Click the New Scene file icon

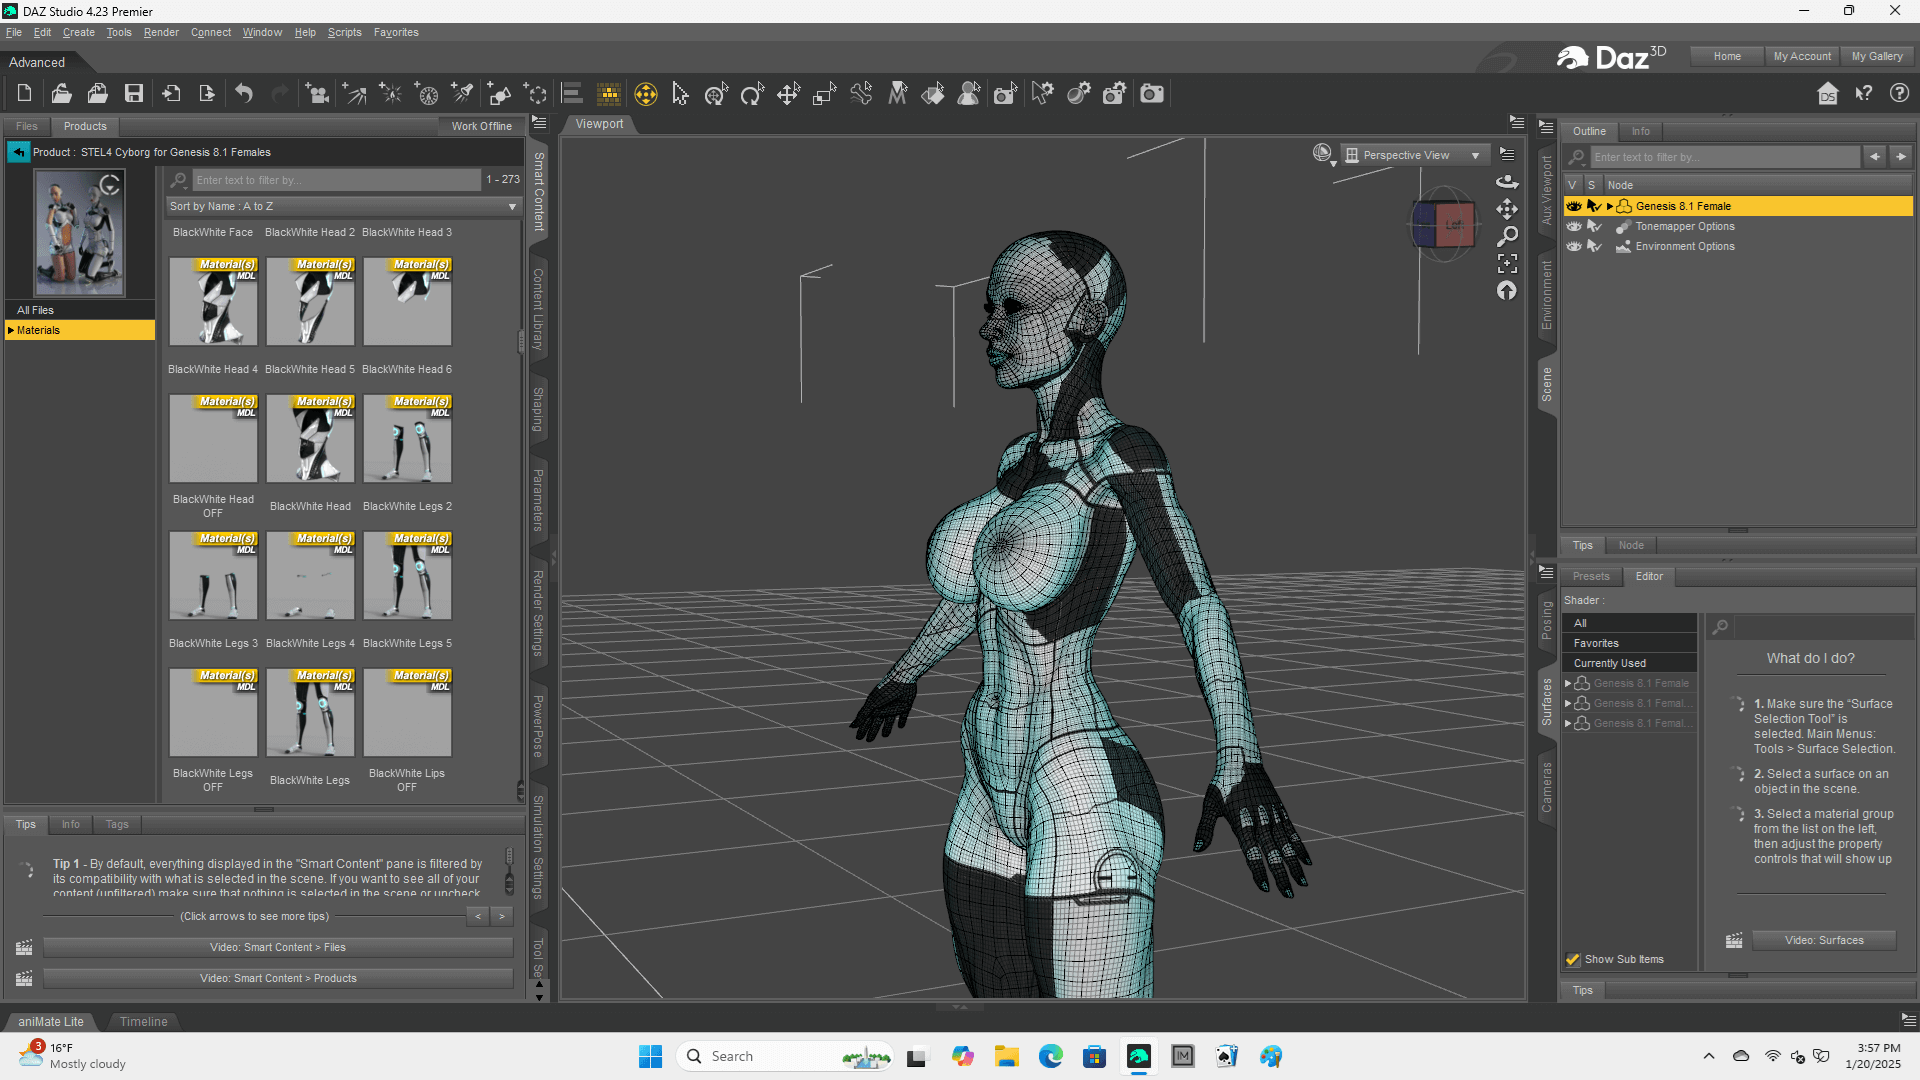pyautogui.click(x=24, y=94)
